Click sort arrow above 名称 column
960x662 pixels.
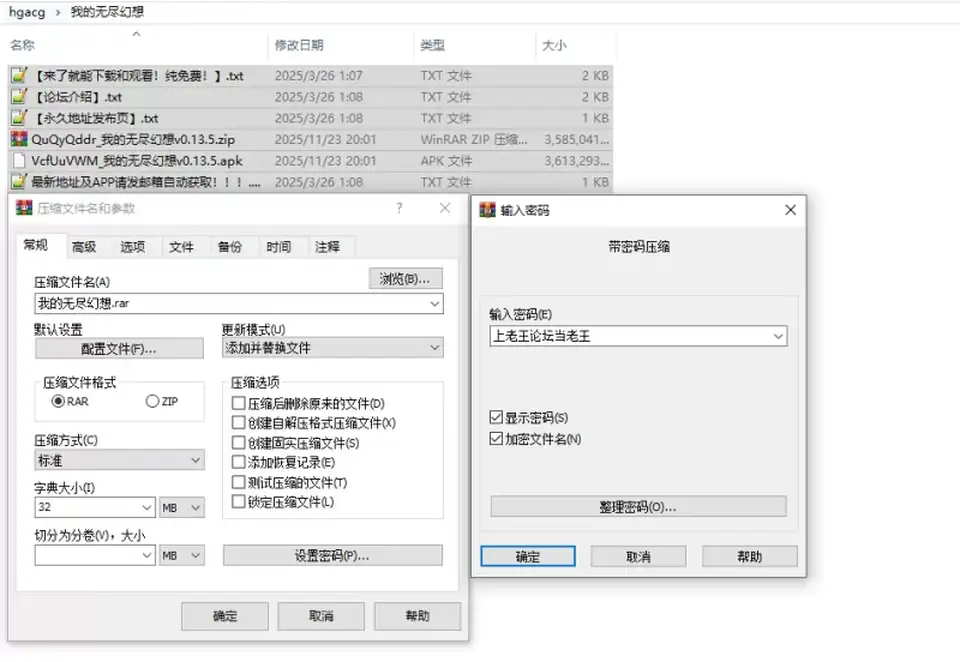pyautogui.click(x=137, y=34)
